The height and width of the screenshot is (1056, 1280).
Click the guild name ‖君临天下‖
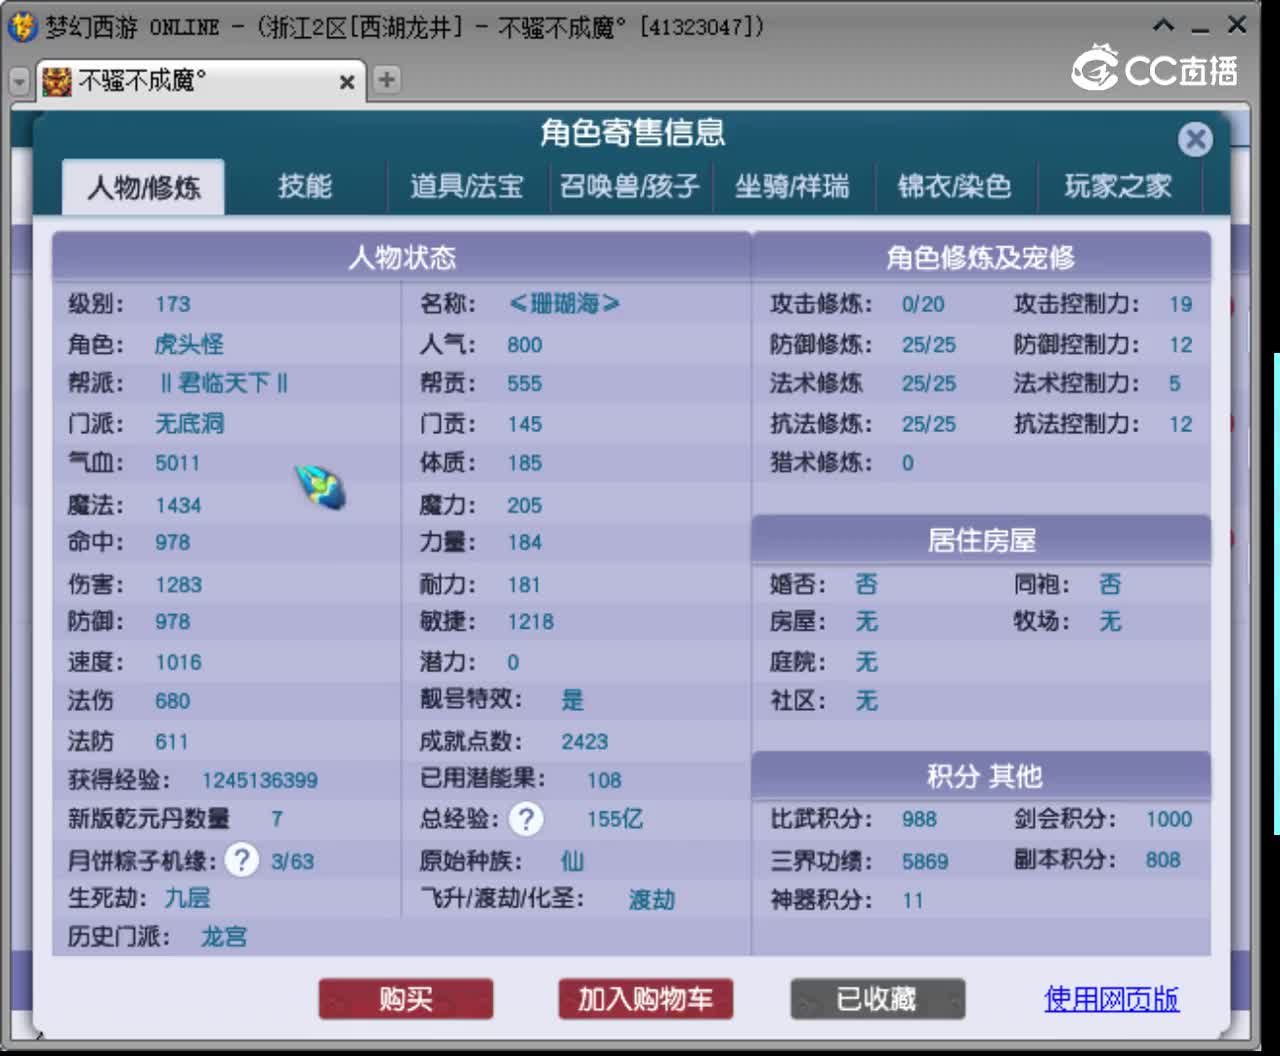click(x=223, y=383)
